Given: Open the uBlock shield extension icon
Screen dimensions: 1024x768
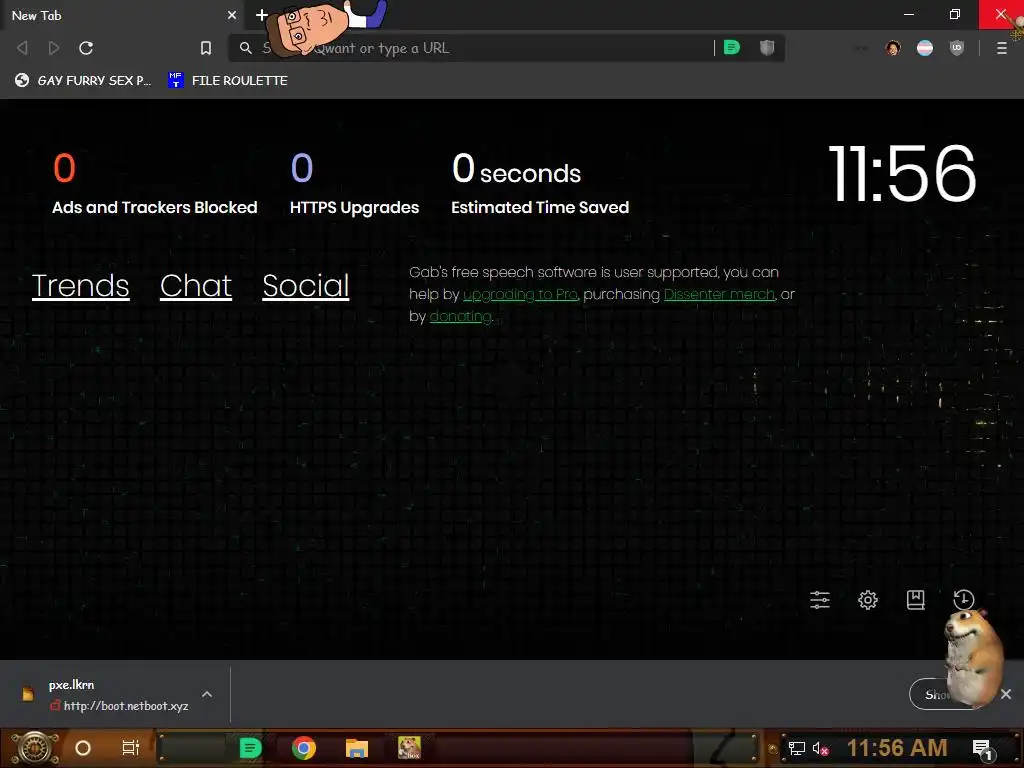Looking at the screenshot, I should [x=957, y=48].
